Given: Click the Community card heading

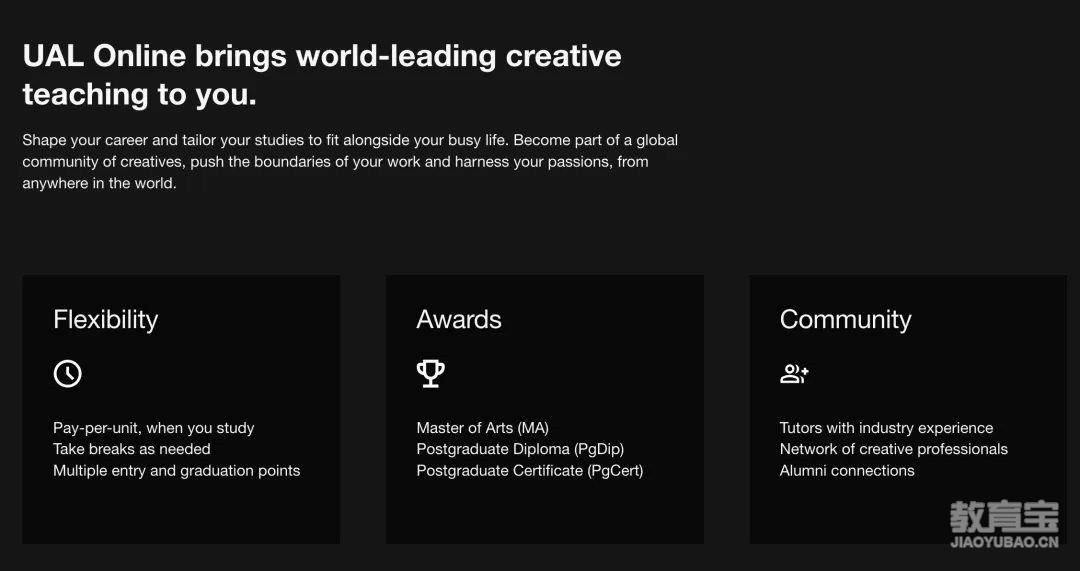Looking at the screenshot, I should click(845, 320).
